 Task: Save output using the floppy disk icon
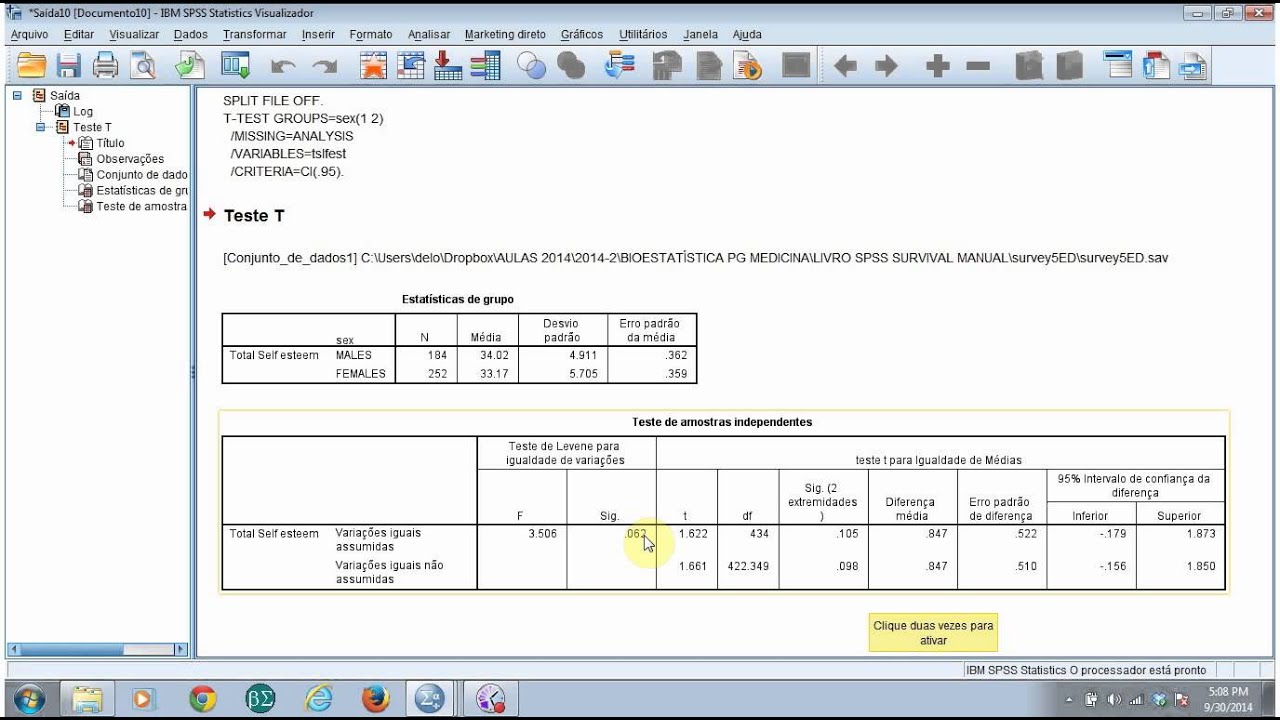pyautogui.click(x=69, y=66)
